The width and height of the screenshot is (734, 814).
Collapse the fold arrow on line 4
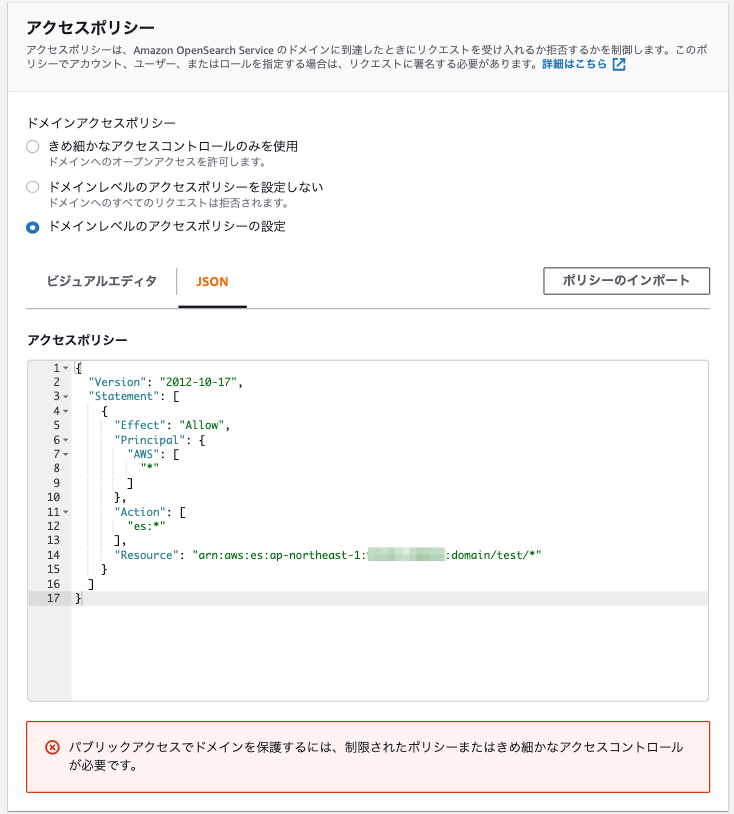[x=66, y=411]
